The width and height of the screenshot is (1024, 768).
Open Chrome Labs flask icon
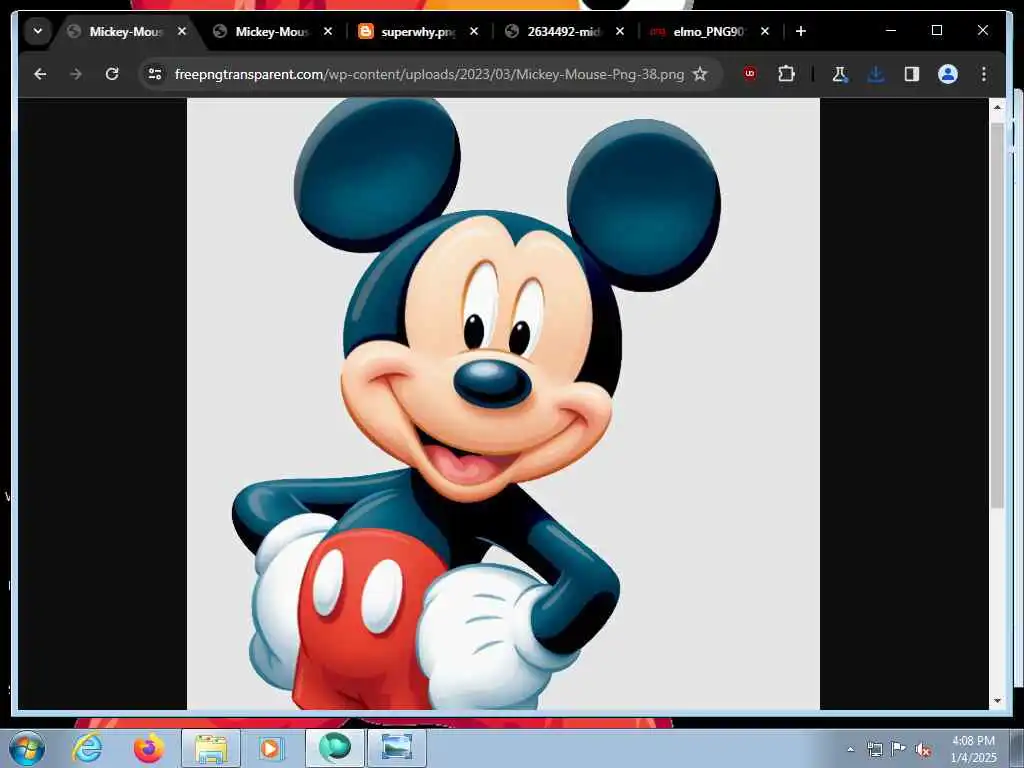point(840,74)
